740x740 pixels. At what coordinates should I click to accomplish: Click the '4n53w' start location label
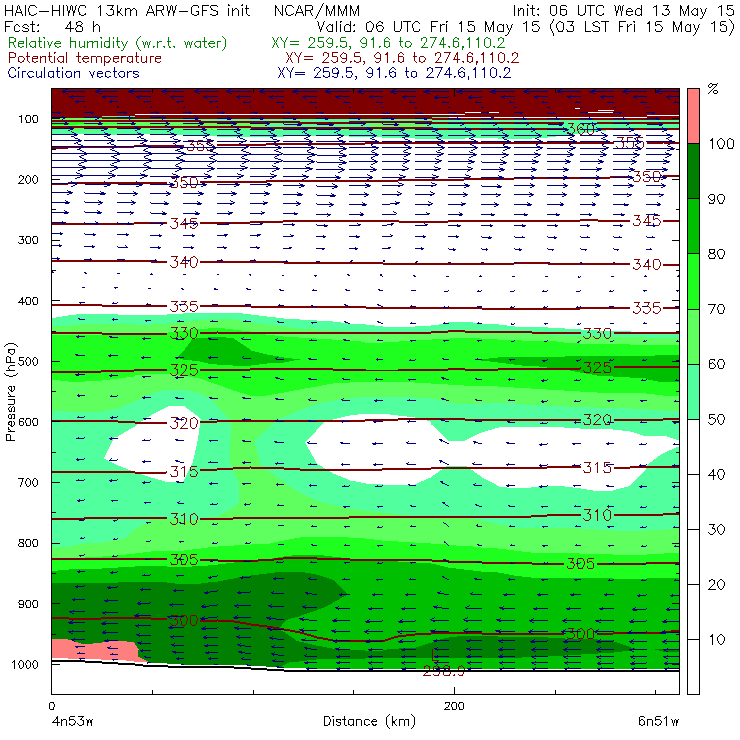(x=72, y=722)
